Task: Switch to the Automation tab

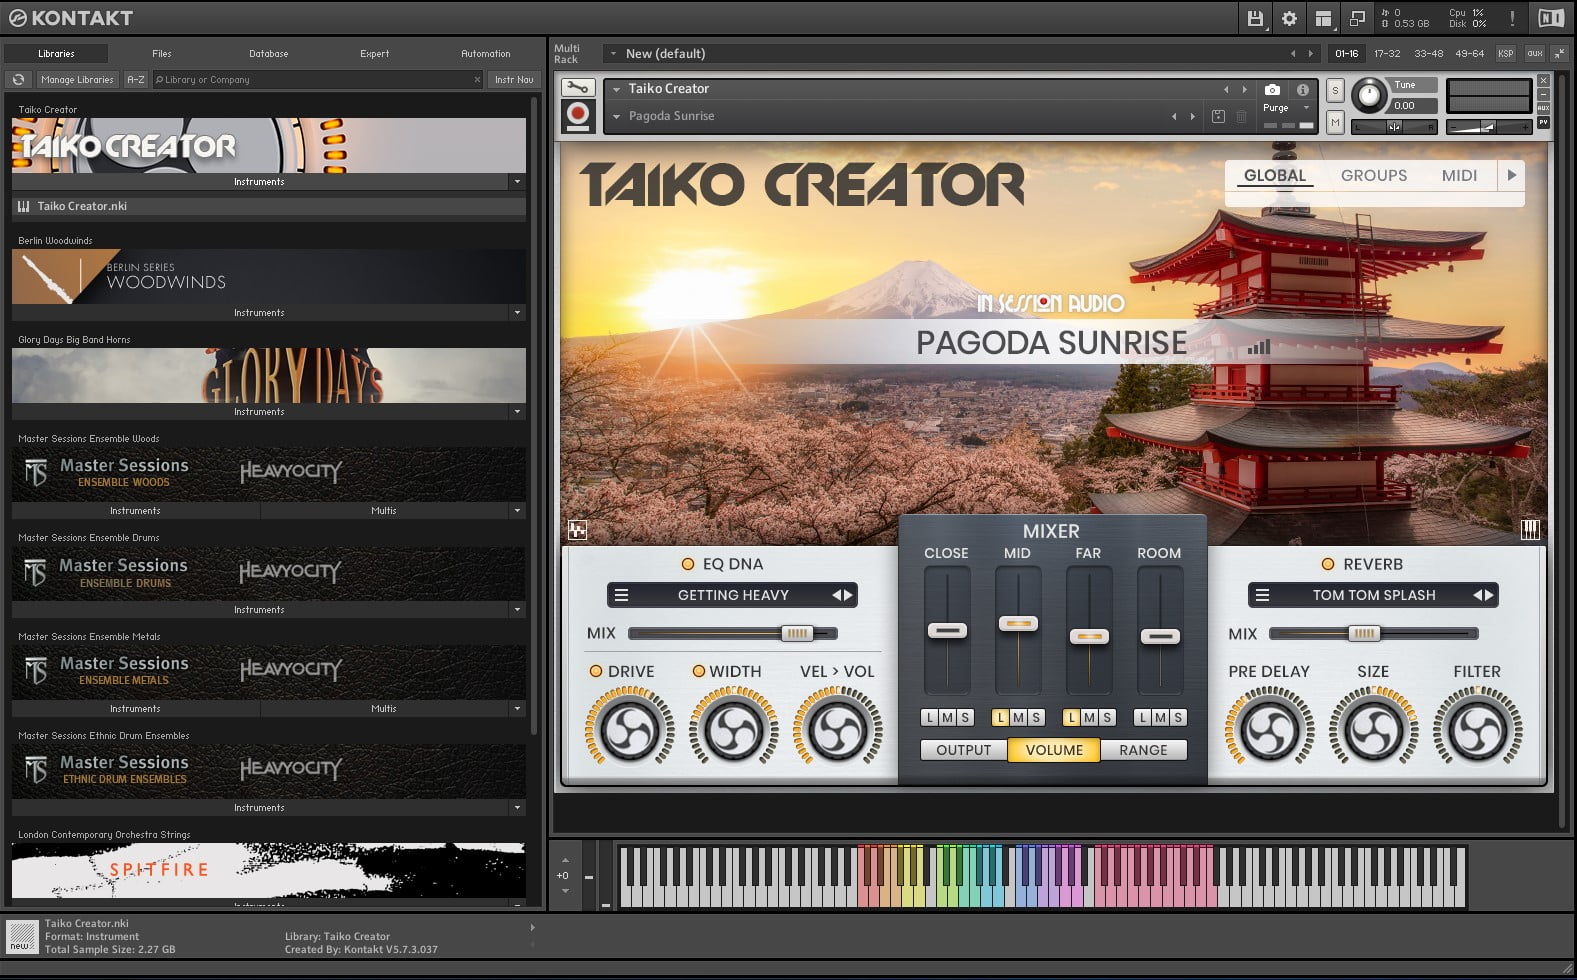Action: point(486,53)
